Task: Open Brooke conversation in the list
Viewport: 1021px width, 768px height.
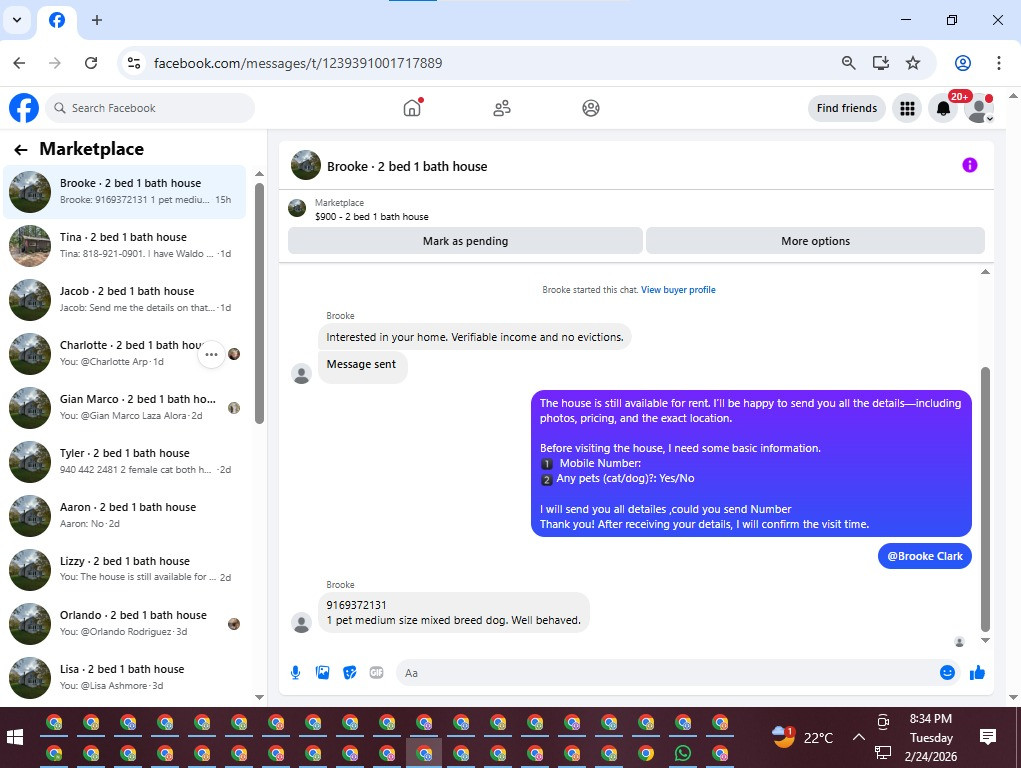Action: pos(124,192)
